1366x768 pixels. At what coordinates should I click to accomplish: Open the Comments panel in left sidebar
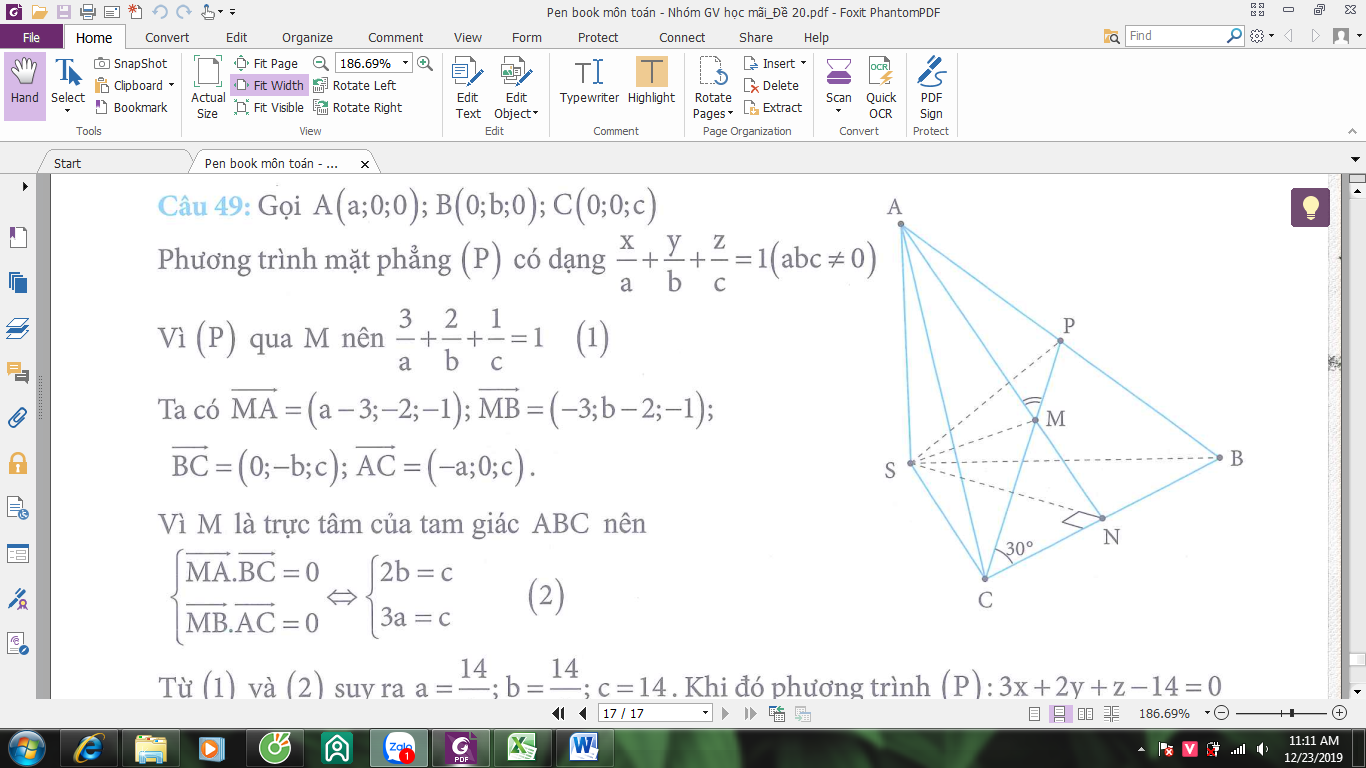point(18,373)
